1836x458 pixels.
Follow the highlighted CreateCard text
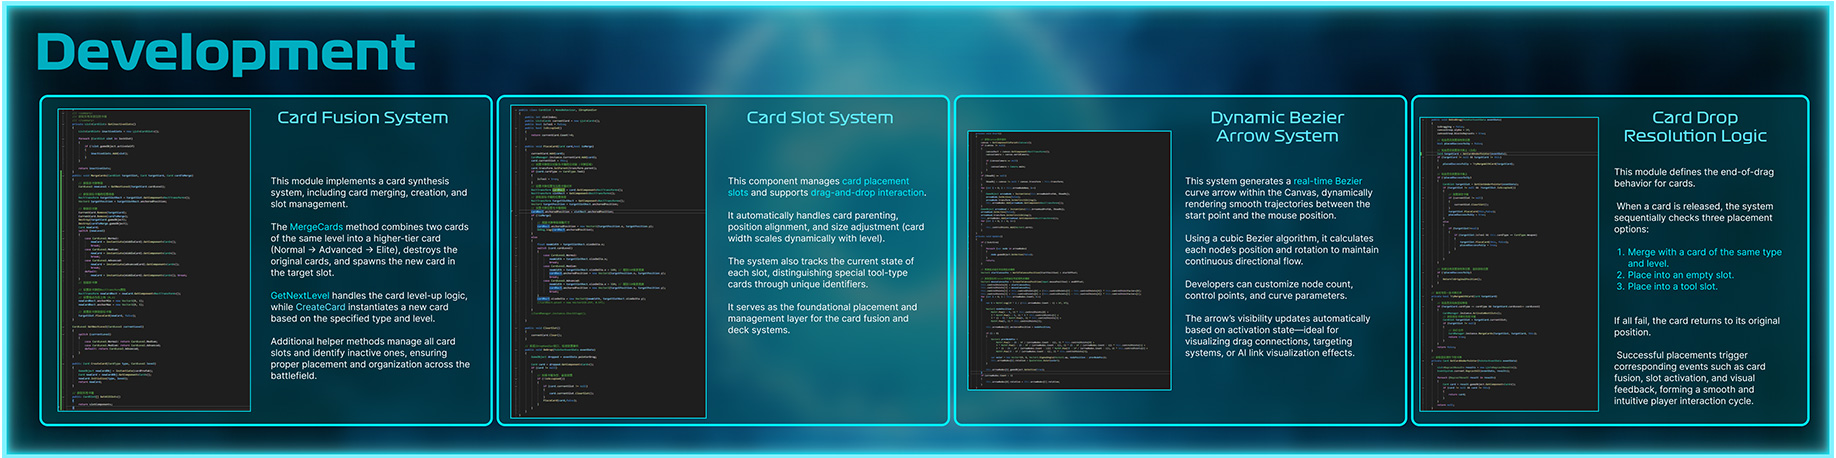(x=320, y=307)
